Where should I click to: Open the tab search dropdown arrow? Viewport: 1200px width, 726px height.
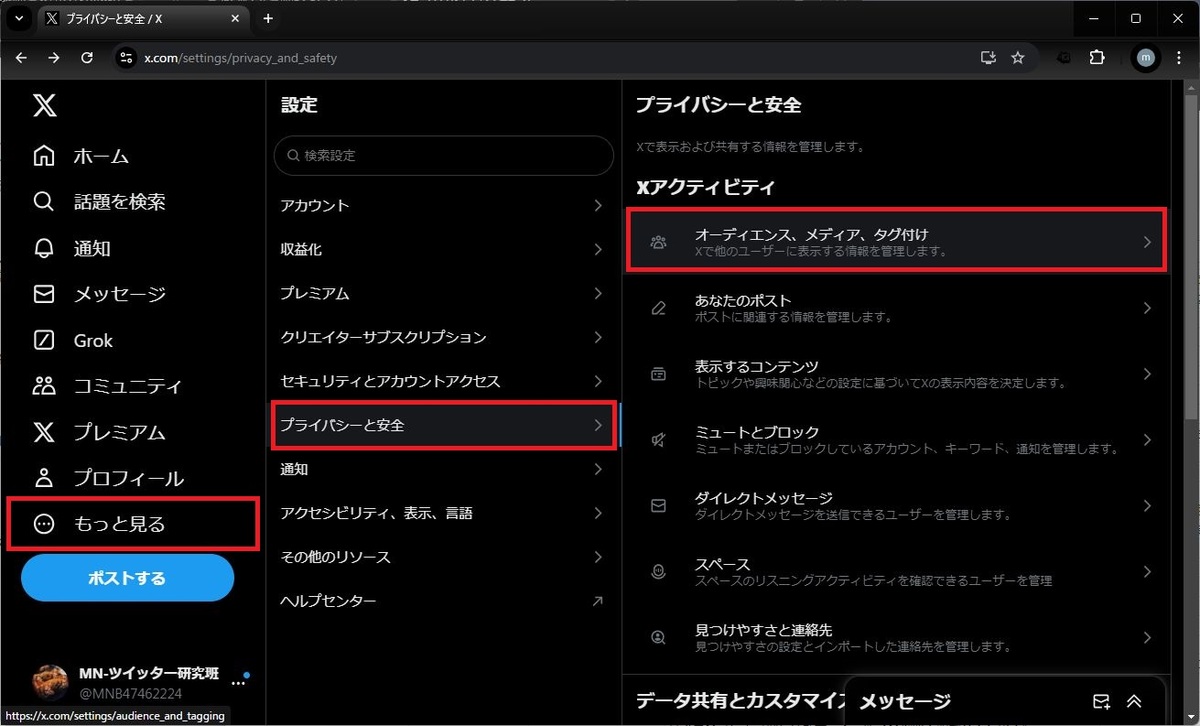pyautogui.click(x=18, y=18)
